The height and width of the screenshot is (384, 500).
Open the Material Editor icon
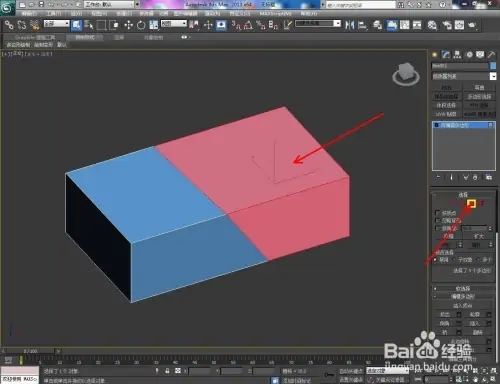click(432, 25)
